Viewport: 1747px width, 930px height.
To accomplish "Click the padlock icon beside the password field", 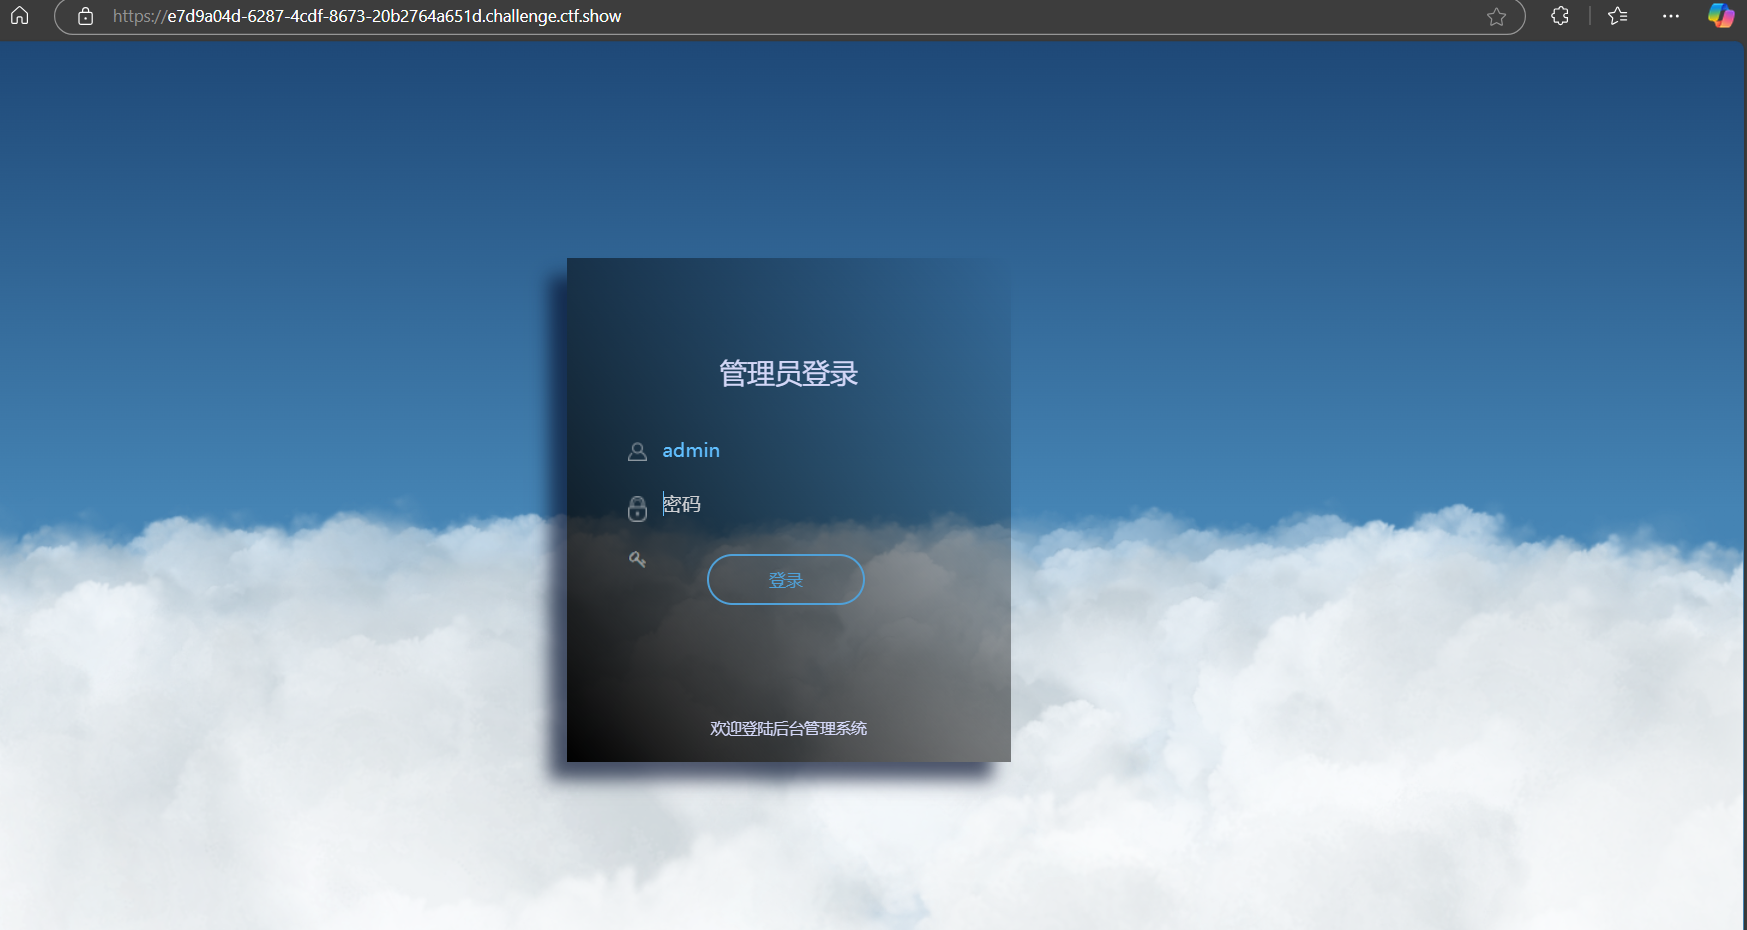I will (637, 508).
